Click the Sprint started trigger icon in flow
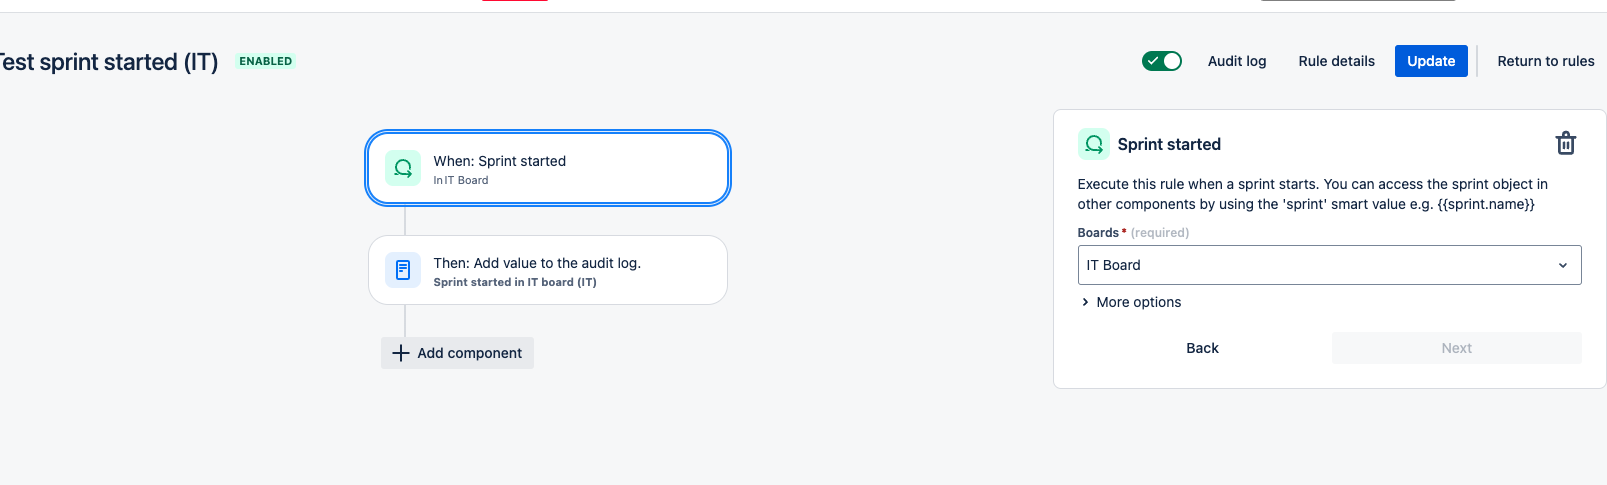 point(403,168)
